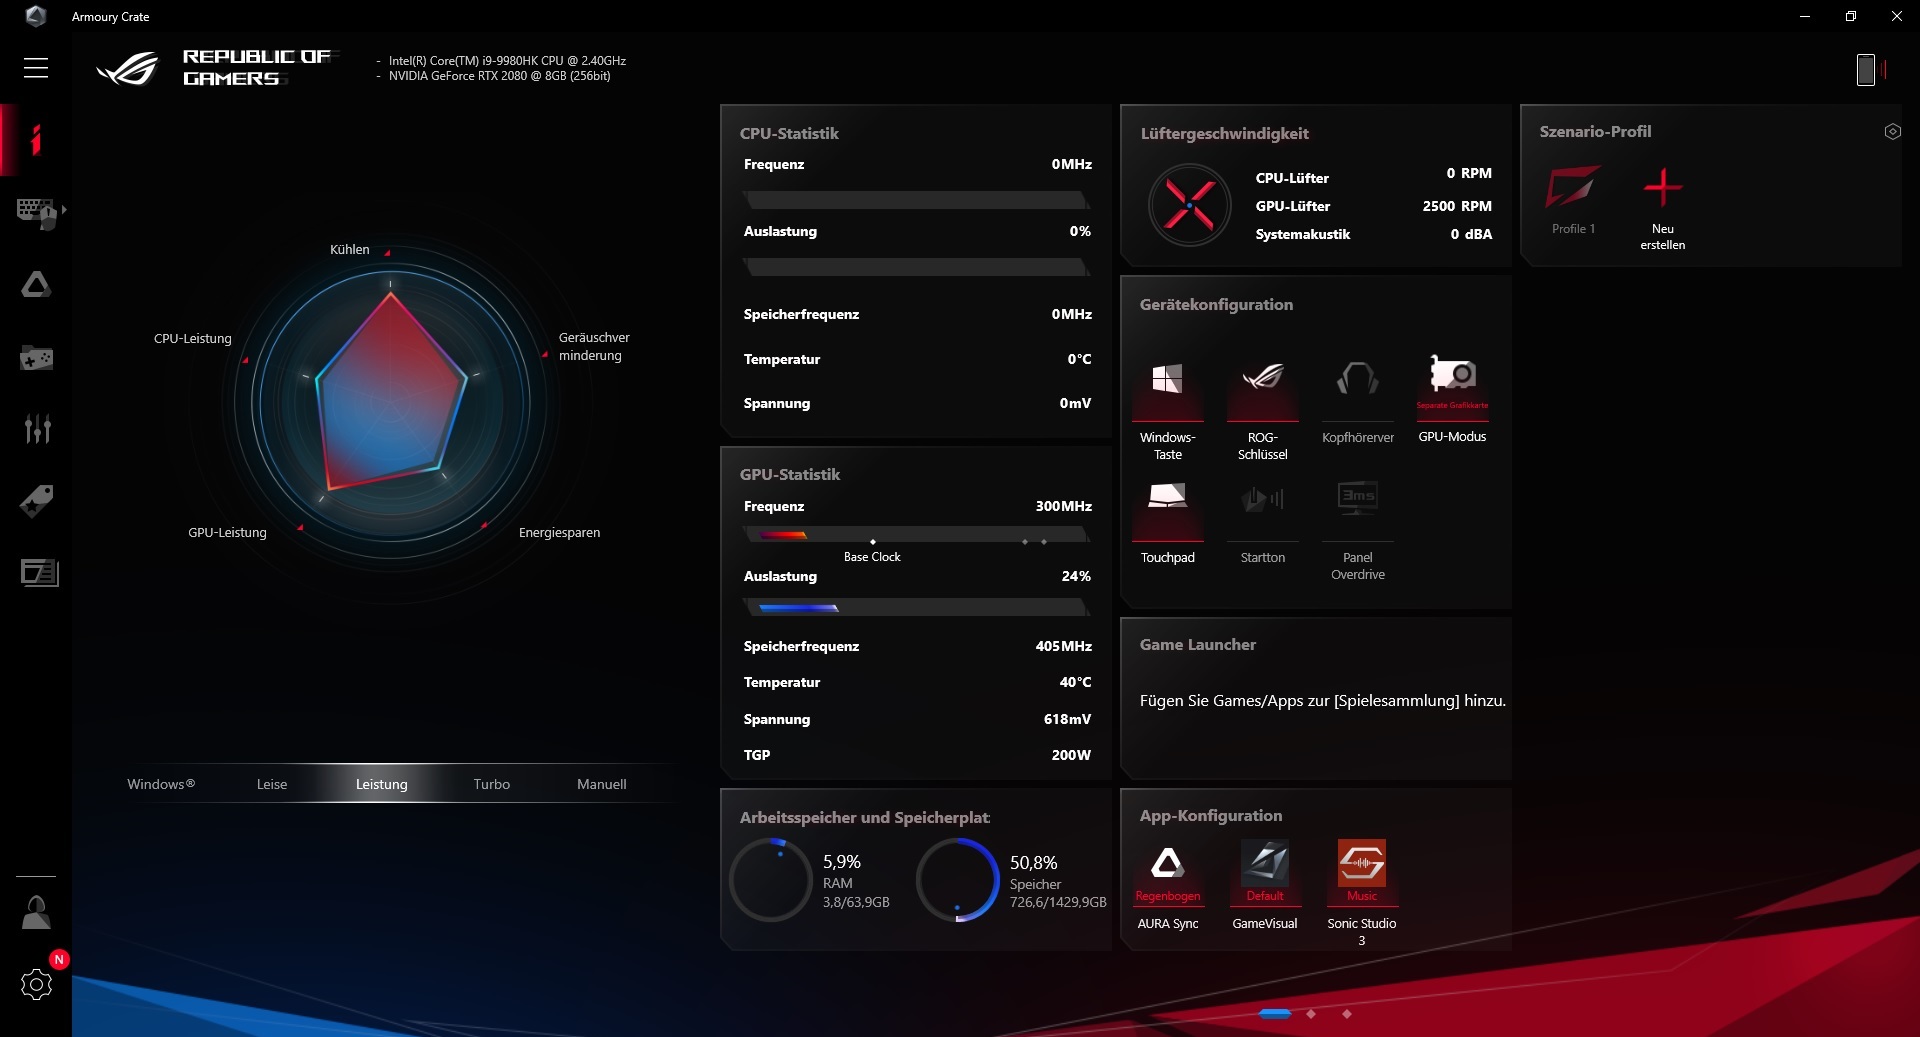Expand the device submenu arrow in sidebar
This screenshot has height=1037, width=1920.
click(x=64, y=210)
